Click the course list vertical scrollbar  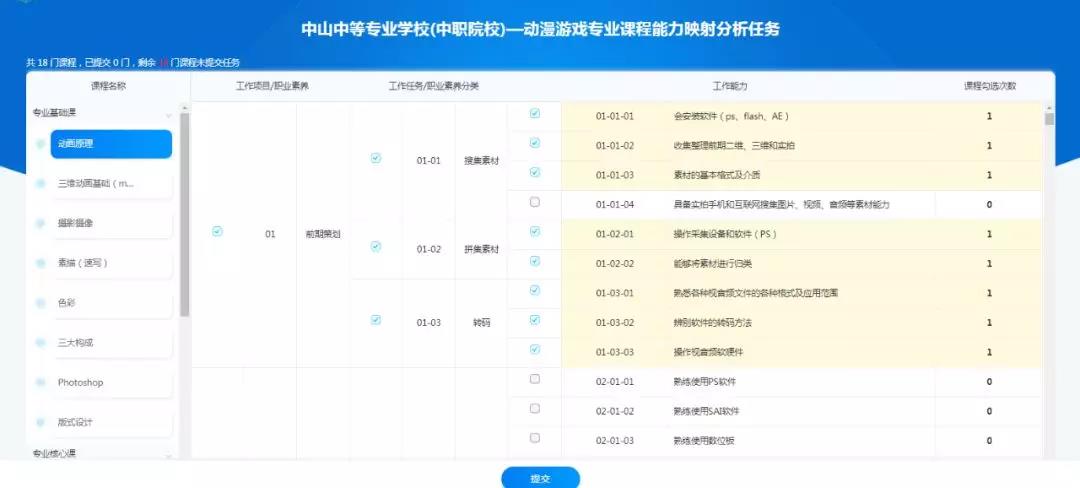tap(184, 215)
